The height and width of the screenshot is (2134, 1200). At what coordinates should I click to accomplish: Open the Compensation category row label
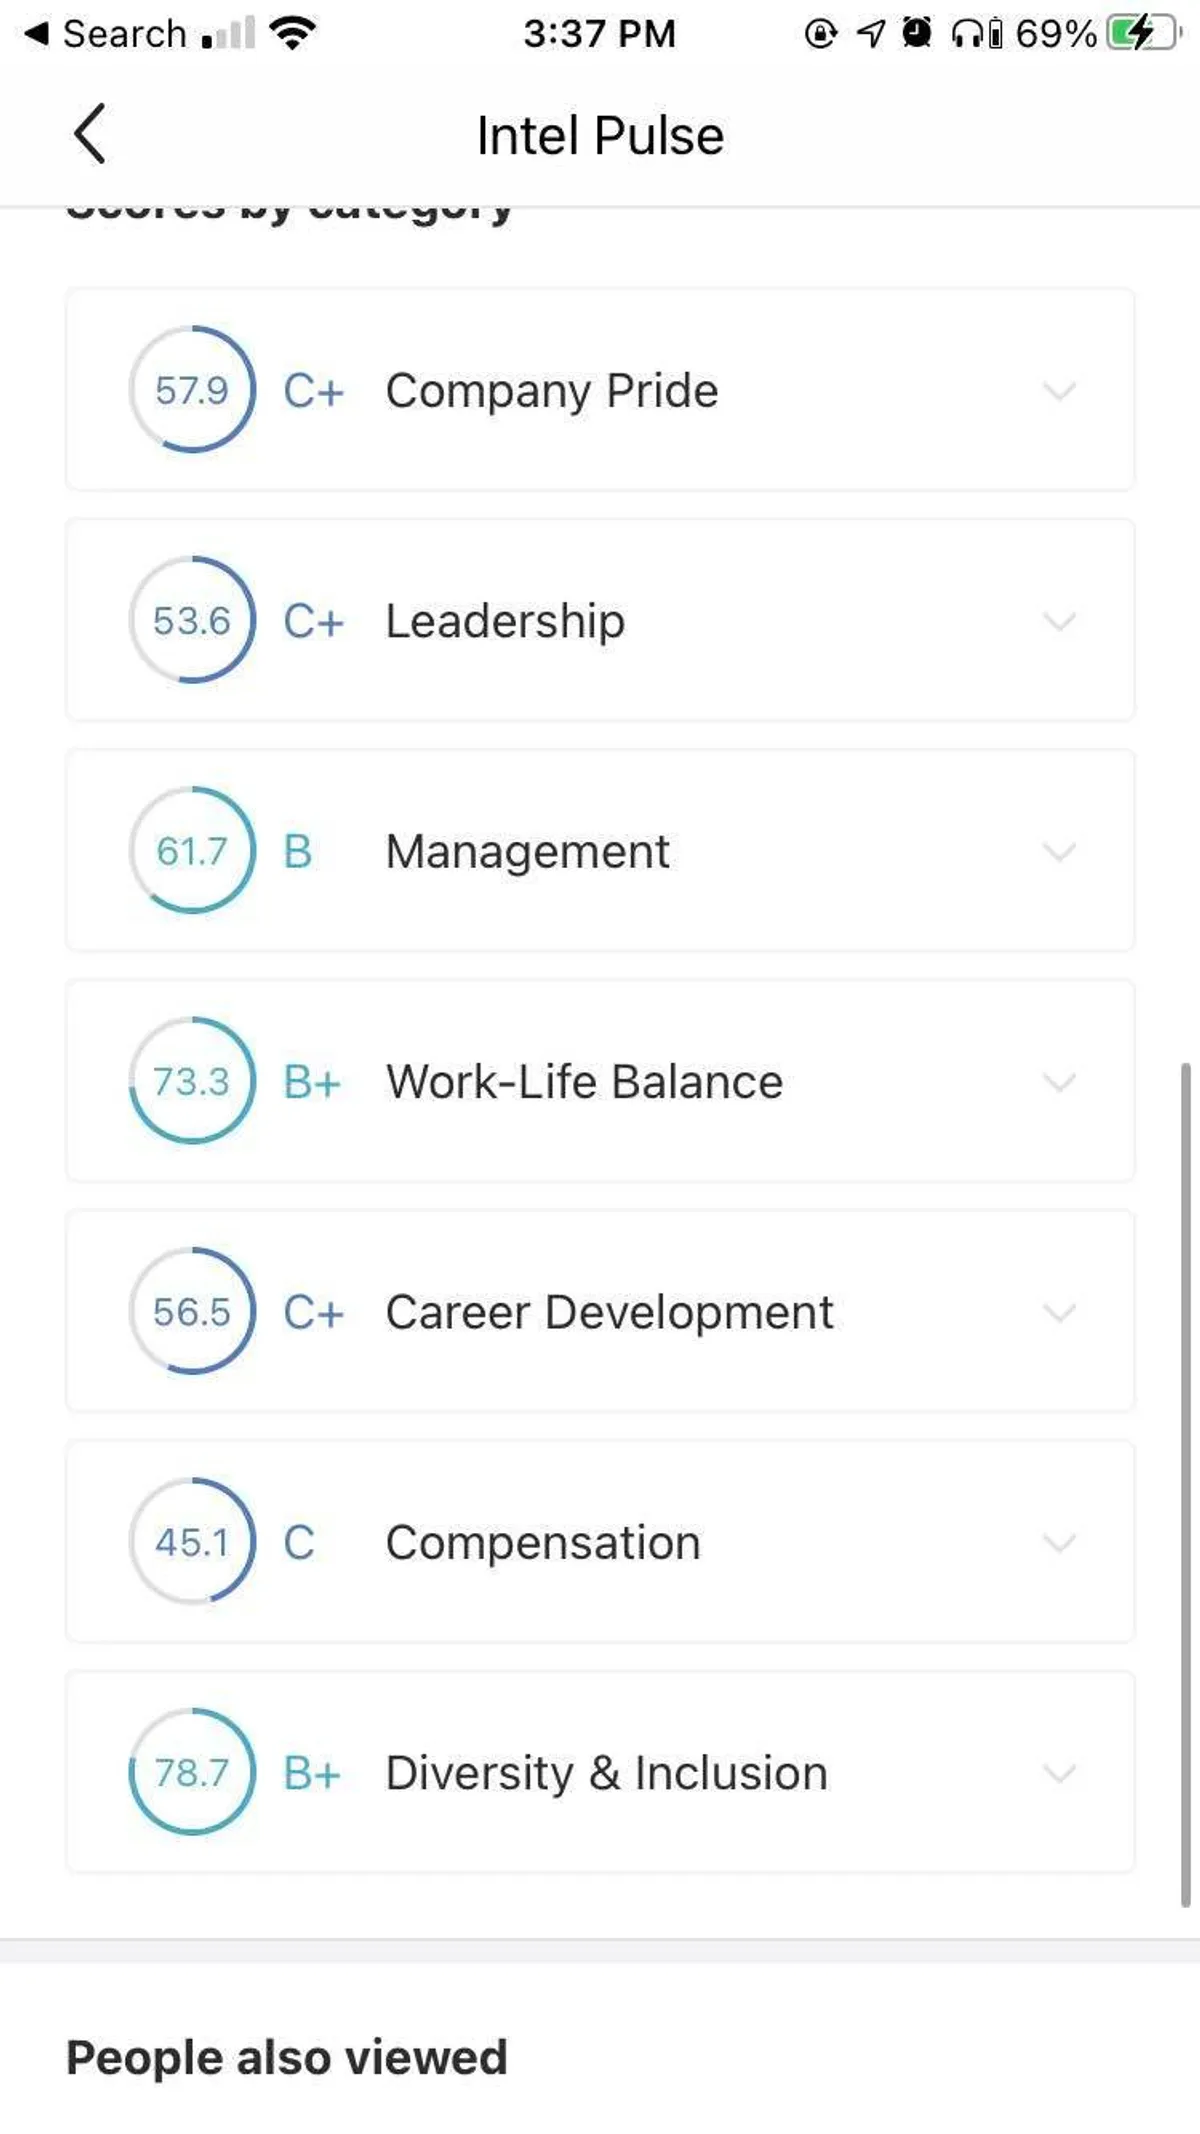pos(543,1542)
